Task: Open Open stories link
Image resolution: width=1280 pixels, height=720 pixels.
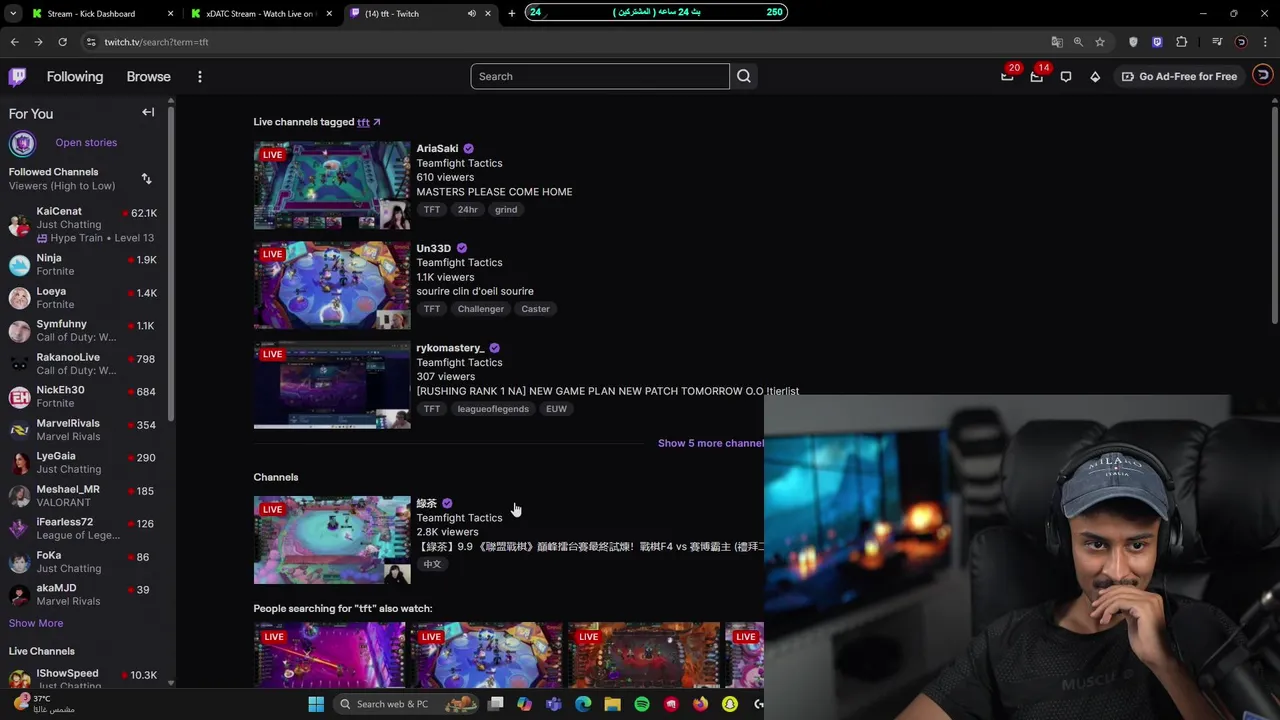Action: pos(86,143)
